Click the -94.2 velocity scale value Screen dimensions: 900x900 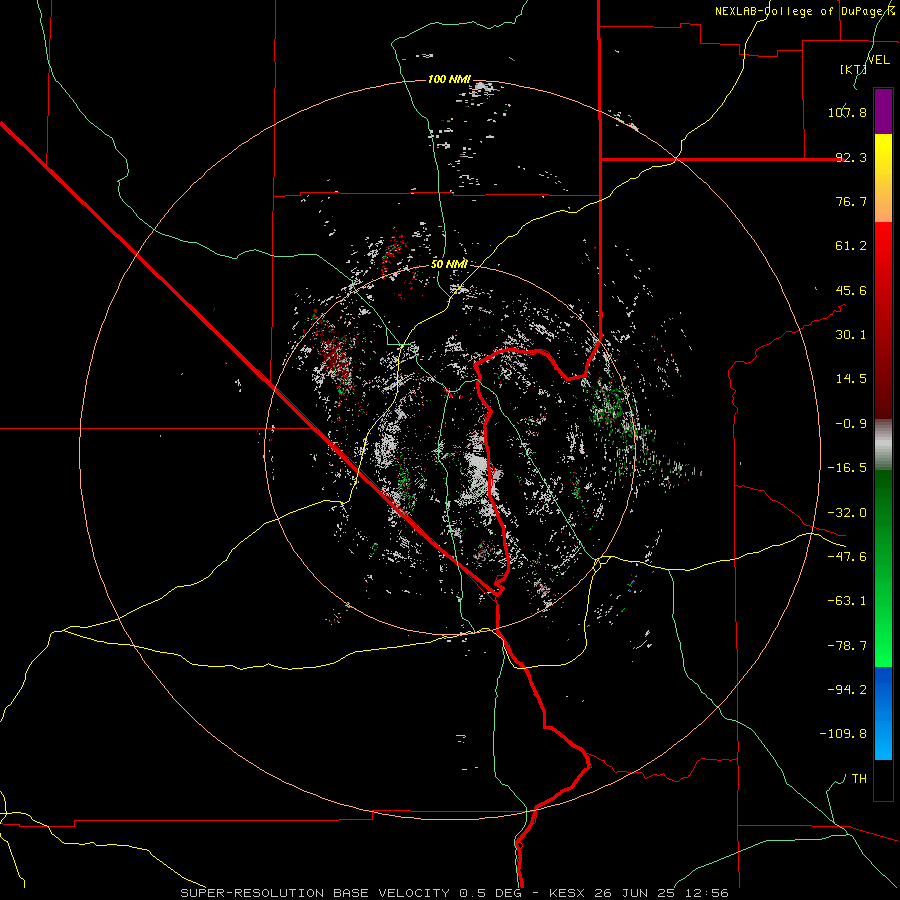point(847,690)
